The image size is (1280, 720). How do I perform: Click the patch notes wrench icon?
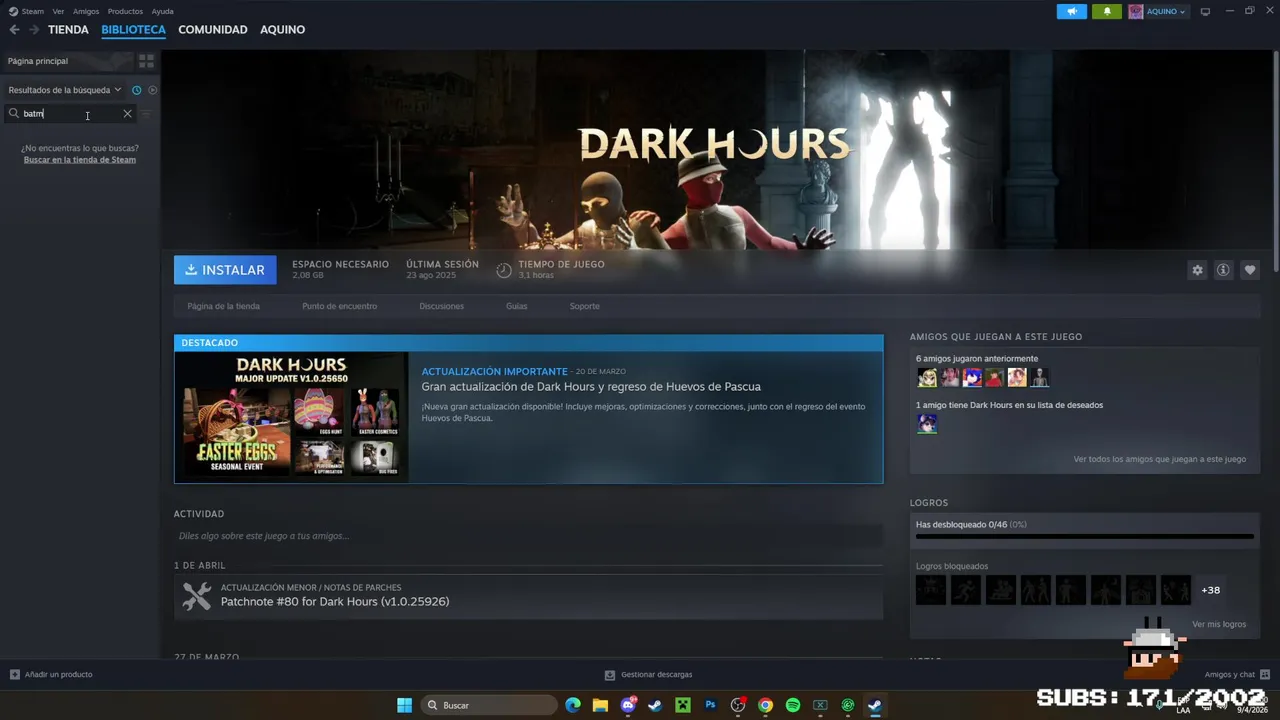(197, 596)
